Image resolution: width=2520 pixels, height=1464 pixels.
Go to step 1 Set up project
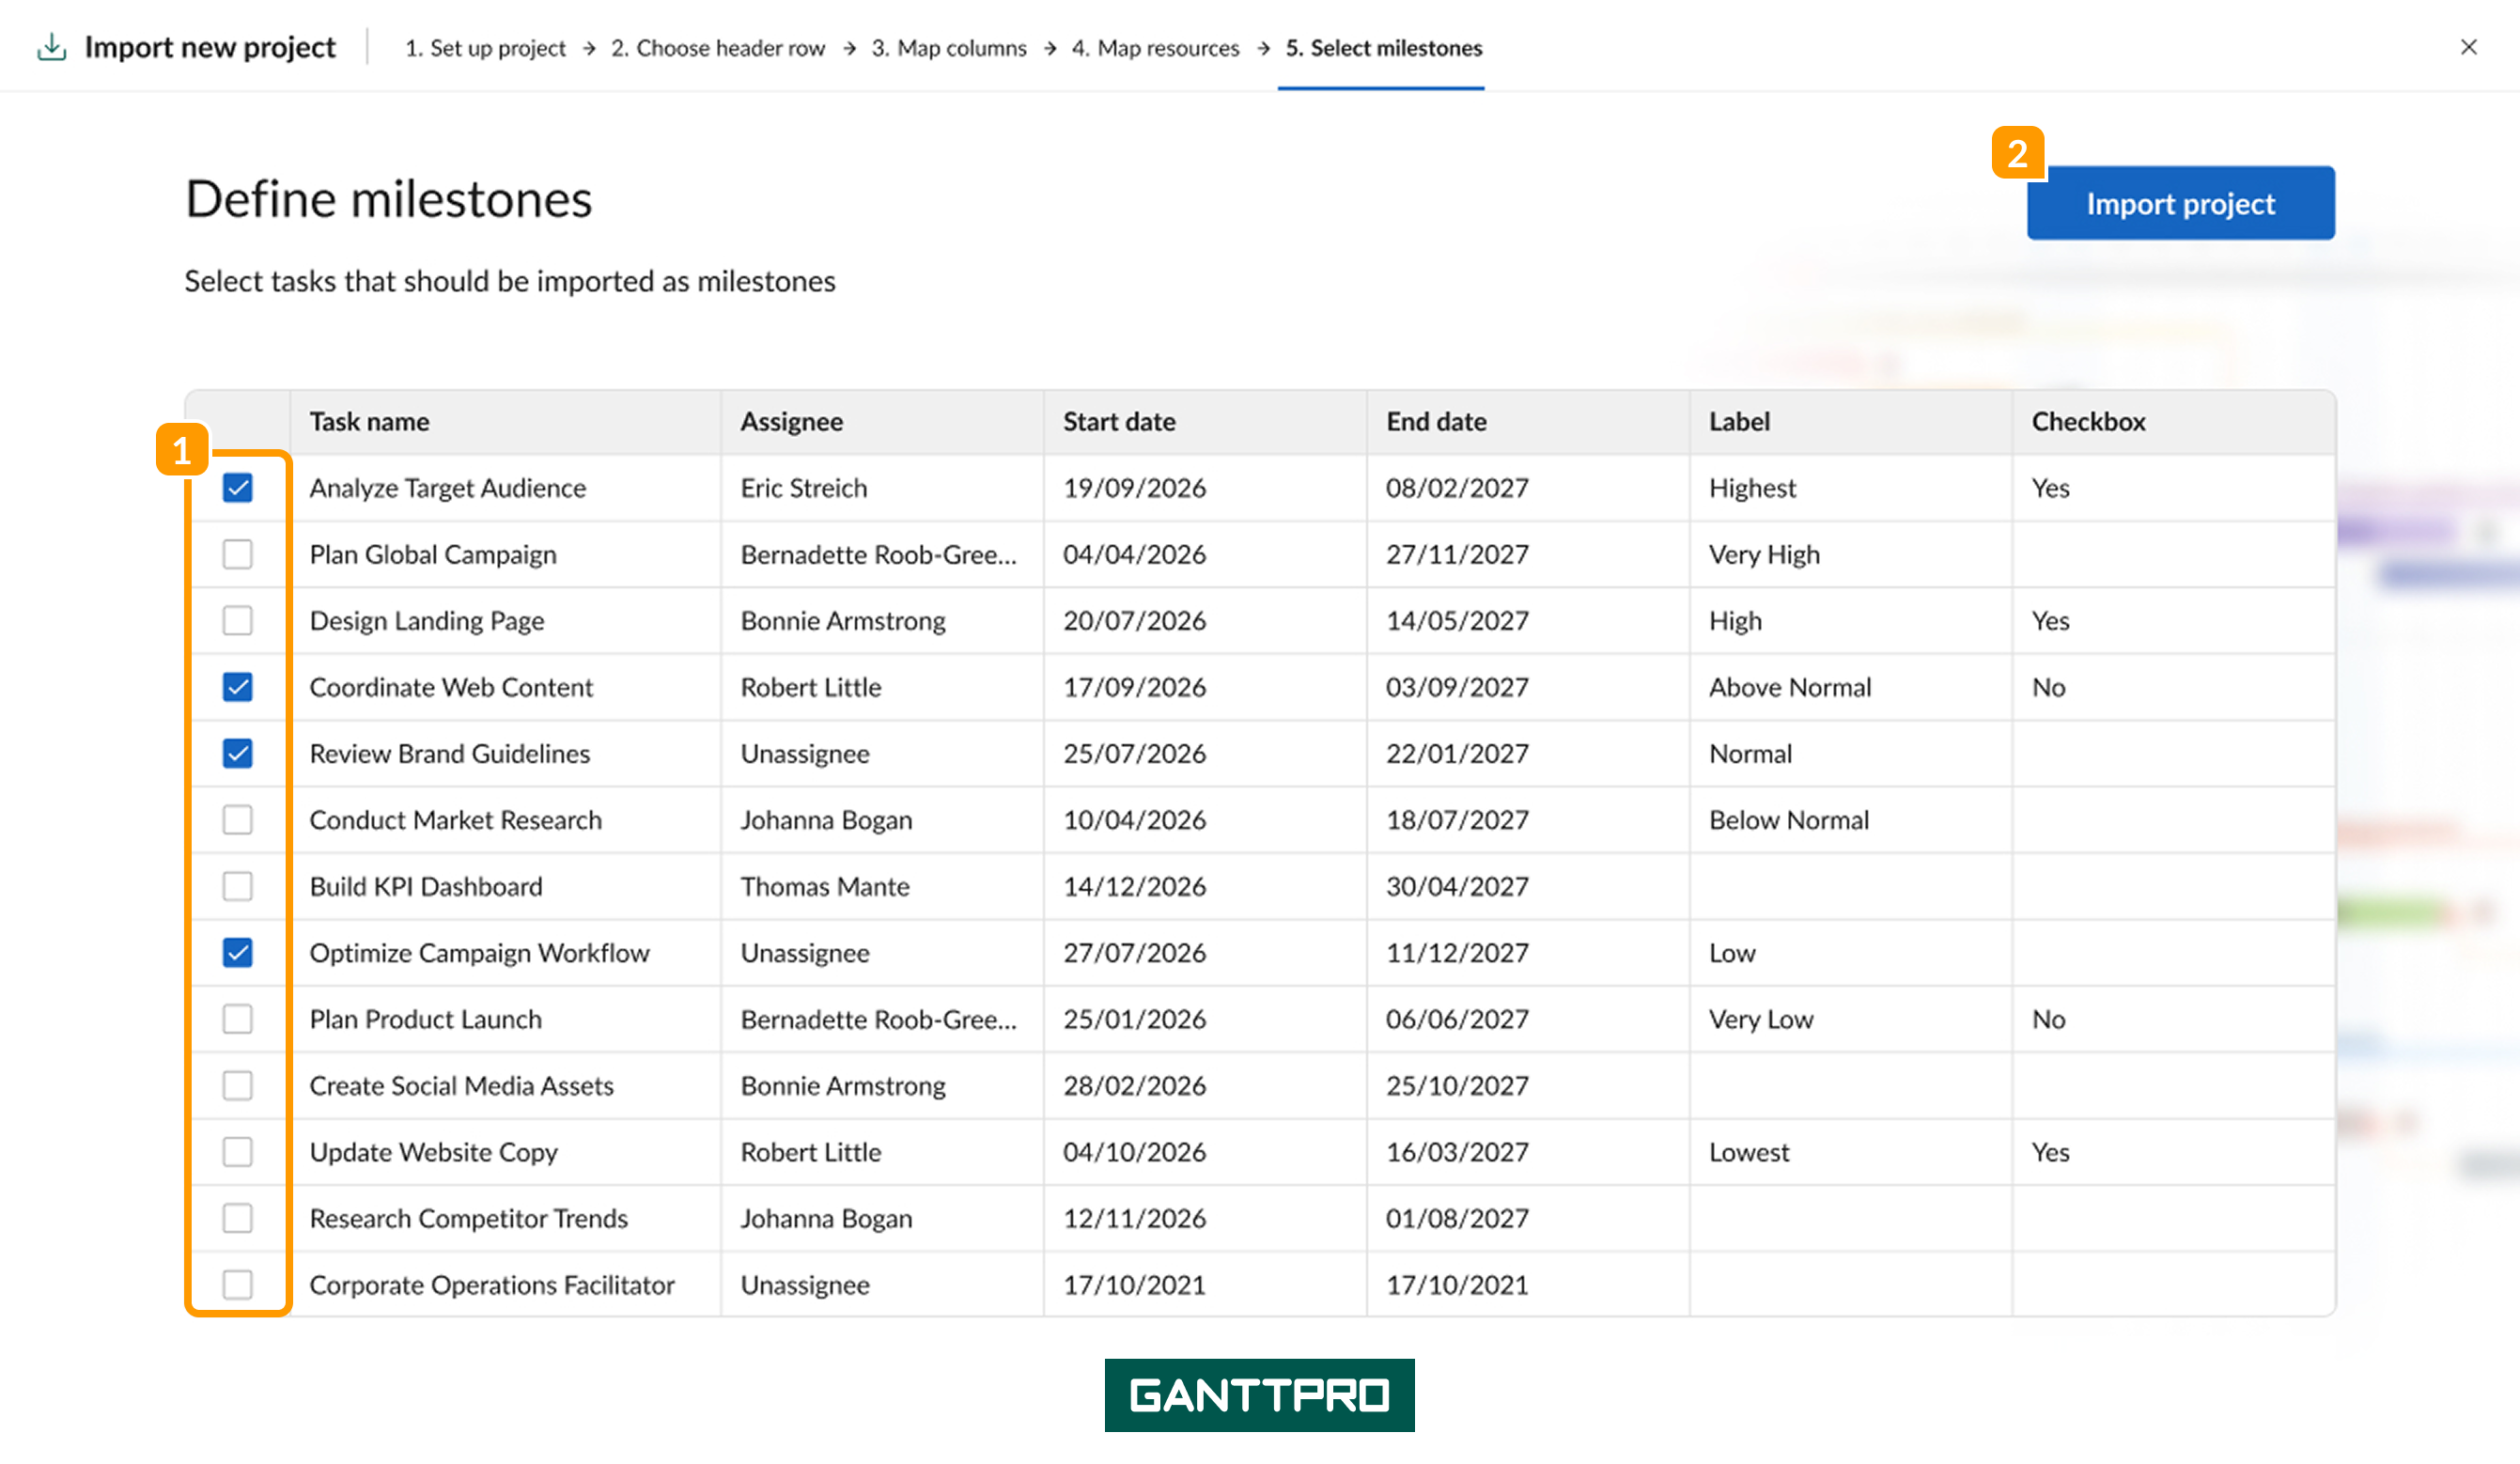tap(485, 48)
